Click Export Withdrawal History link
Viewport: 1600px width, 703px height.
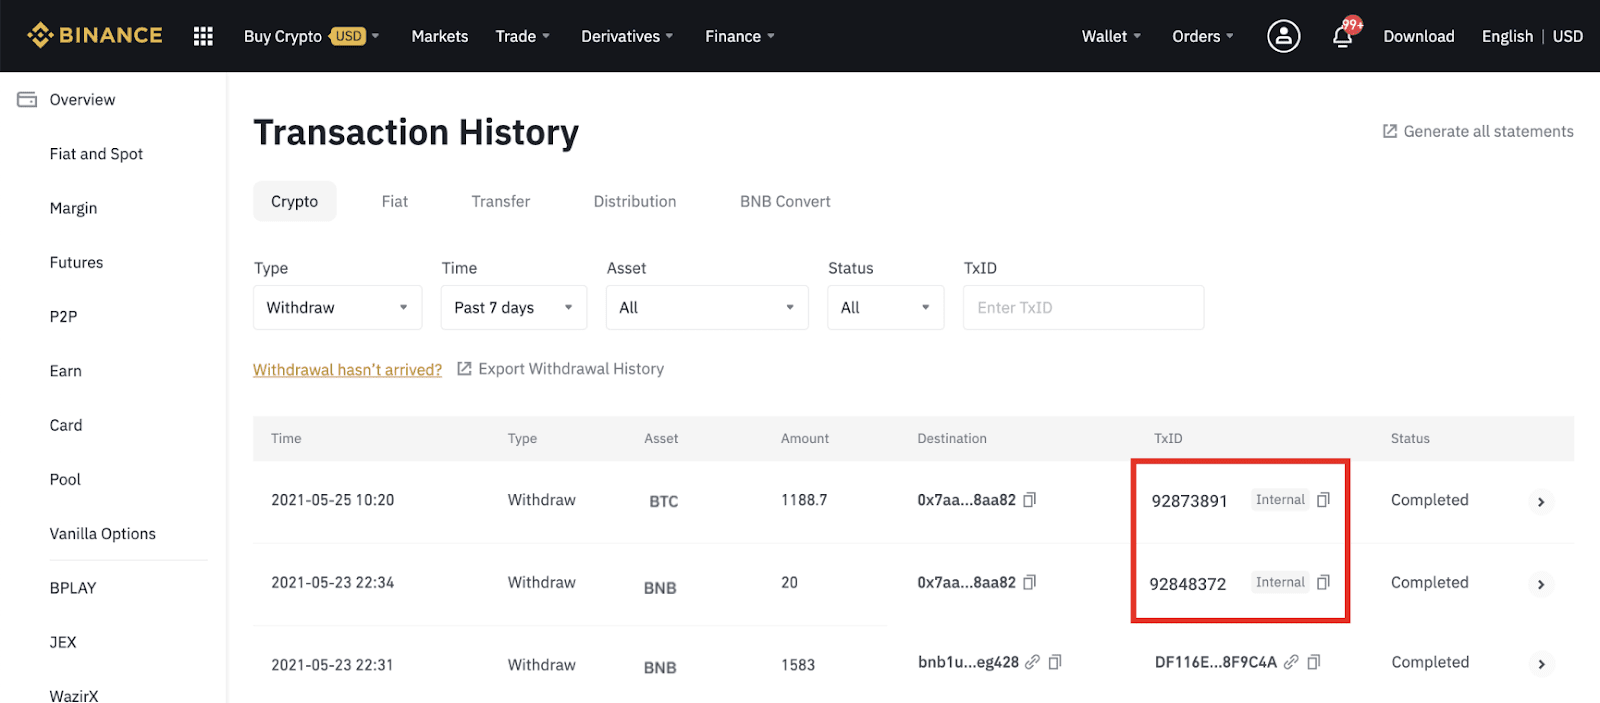[x=571, y=369]
